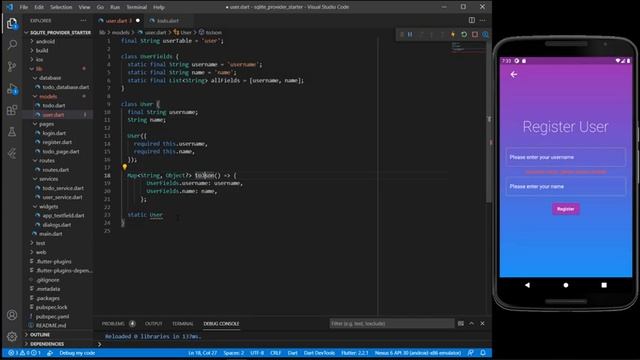640x360 pixels.
Task: Open the Run menu
Action: tap(115, 7)
